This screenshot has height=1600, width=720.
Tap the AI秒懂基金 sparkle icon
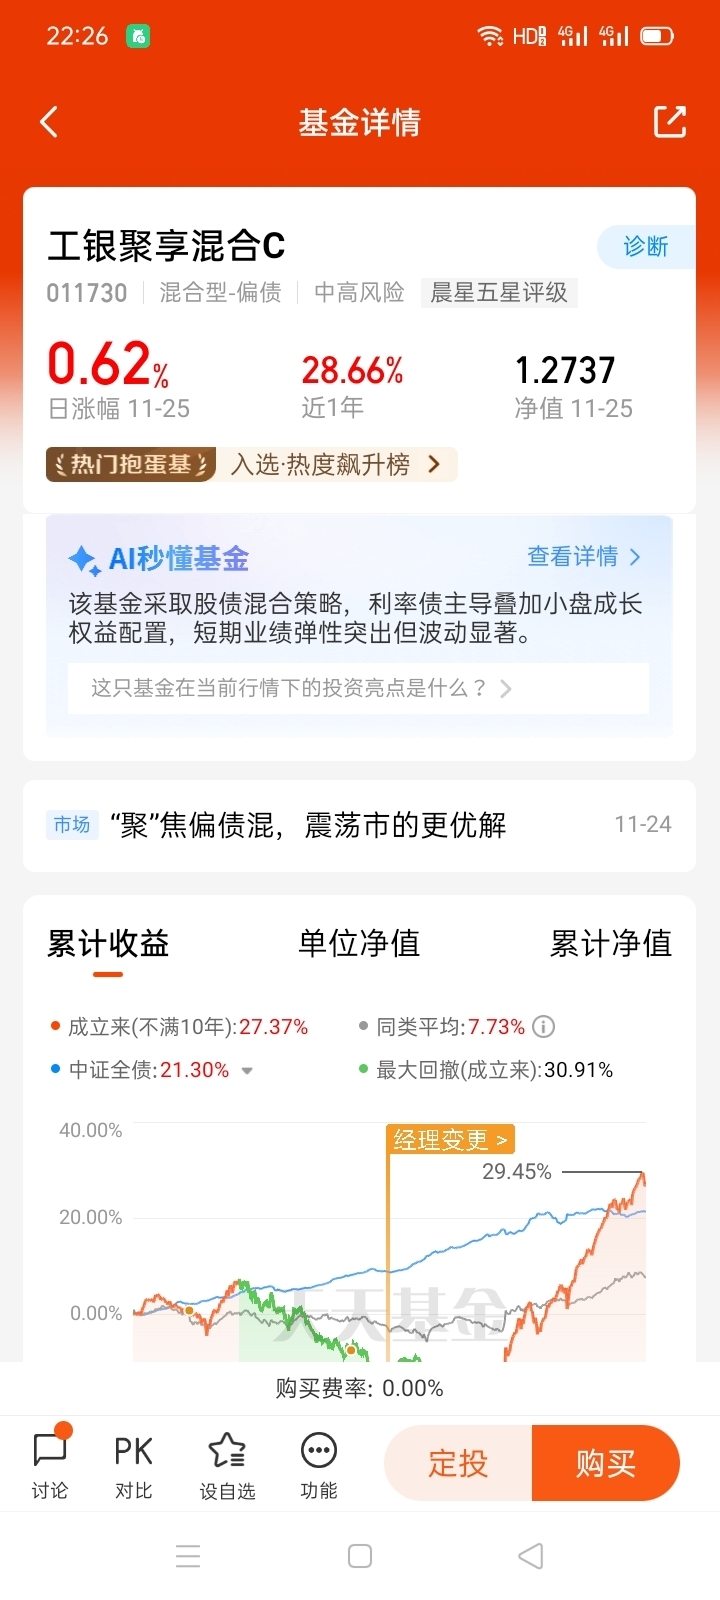(x=83, y=560)
